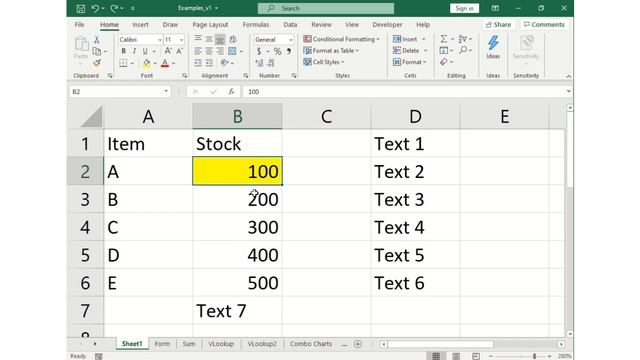
Task: Click AutoSum sigma icon
Action: coord(444,39)
